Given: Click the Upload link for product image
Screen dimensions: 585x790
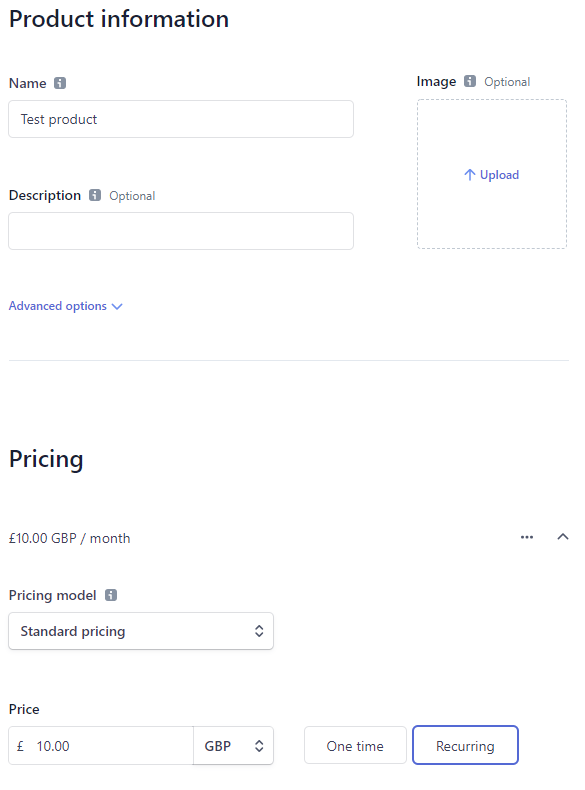Looking at the screenshot, I should [491, 175].
